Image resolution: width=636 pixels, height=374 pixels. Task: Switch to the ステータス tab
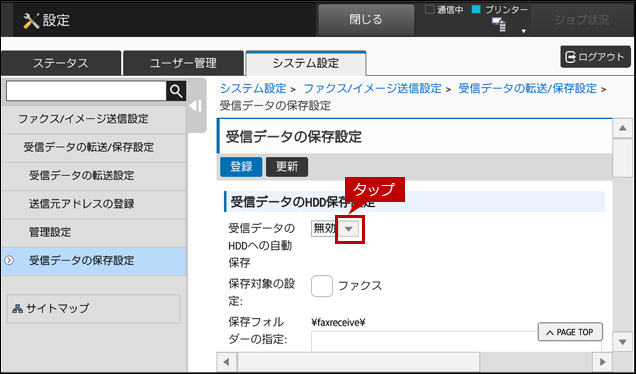pos(61,63)
